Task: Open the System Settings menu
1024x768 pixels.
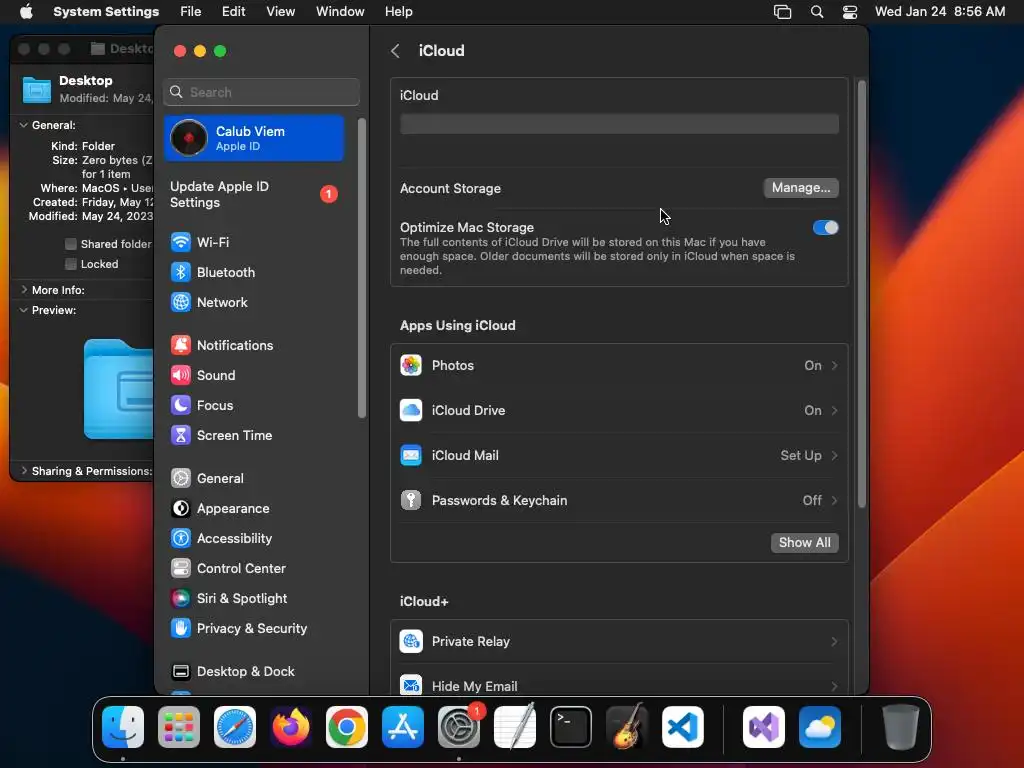Action: point(106,12)
